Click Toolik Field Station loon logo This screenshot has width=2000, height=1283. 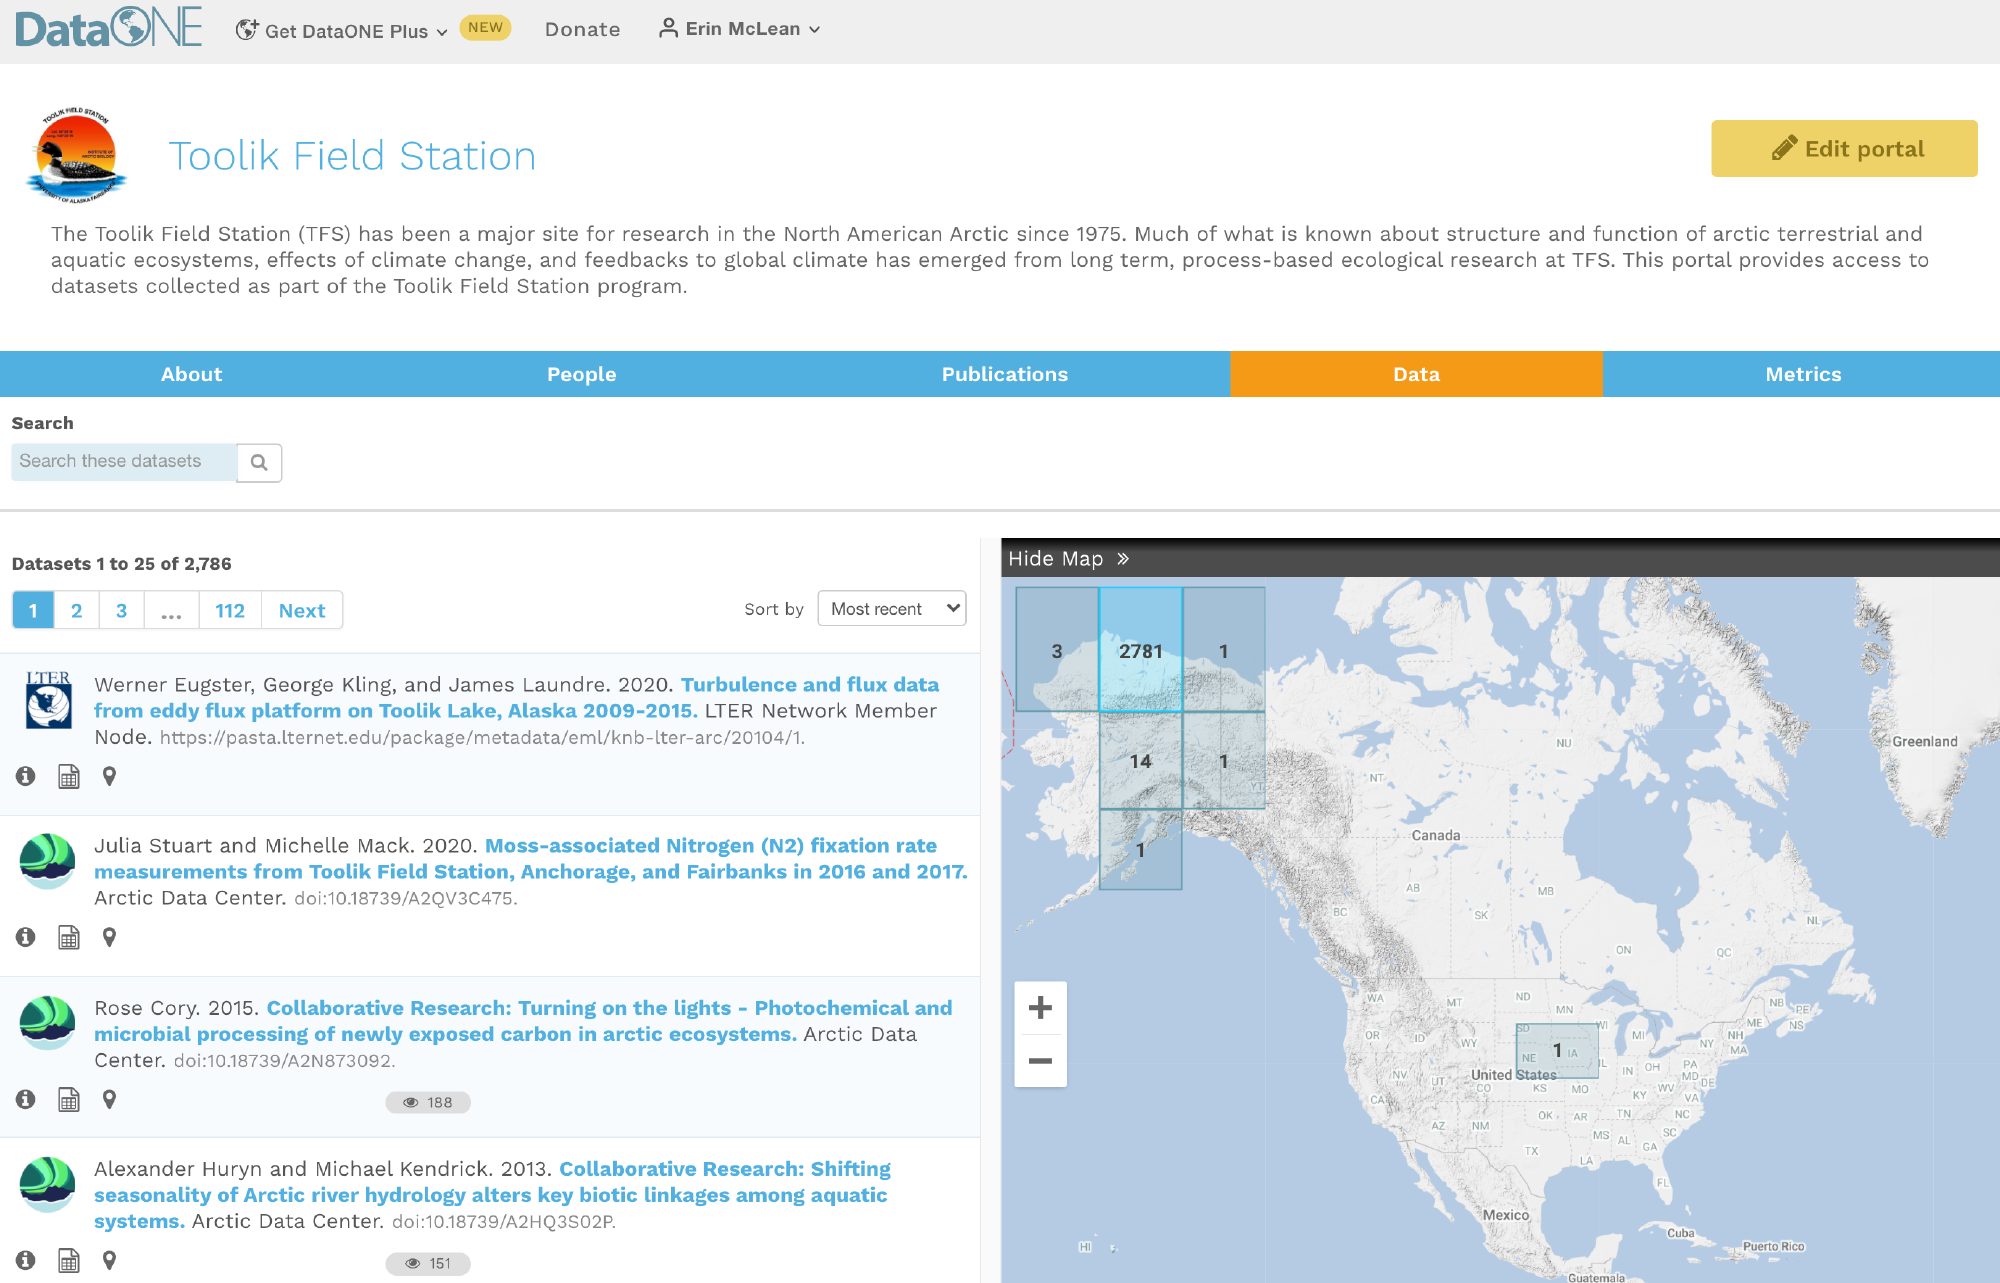tap(77, 155)
